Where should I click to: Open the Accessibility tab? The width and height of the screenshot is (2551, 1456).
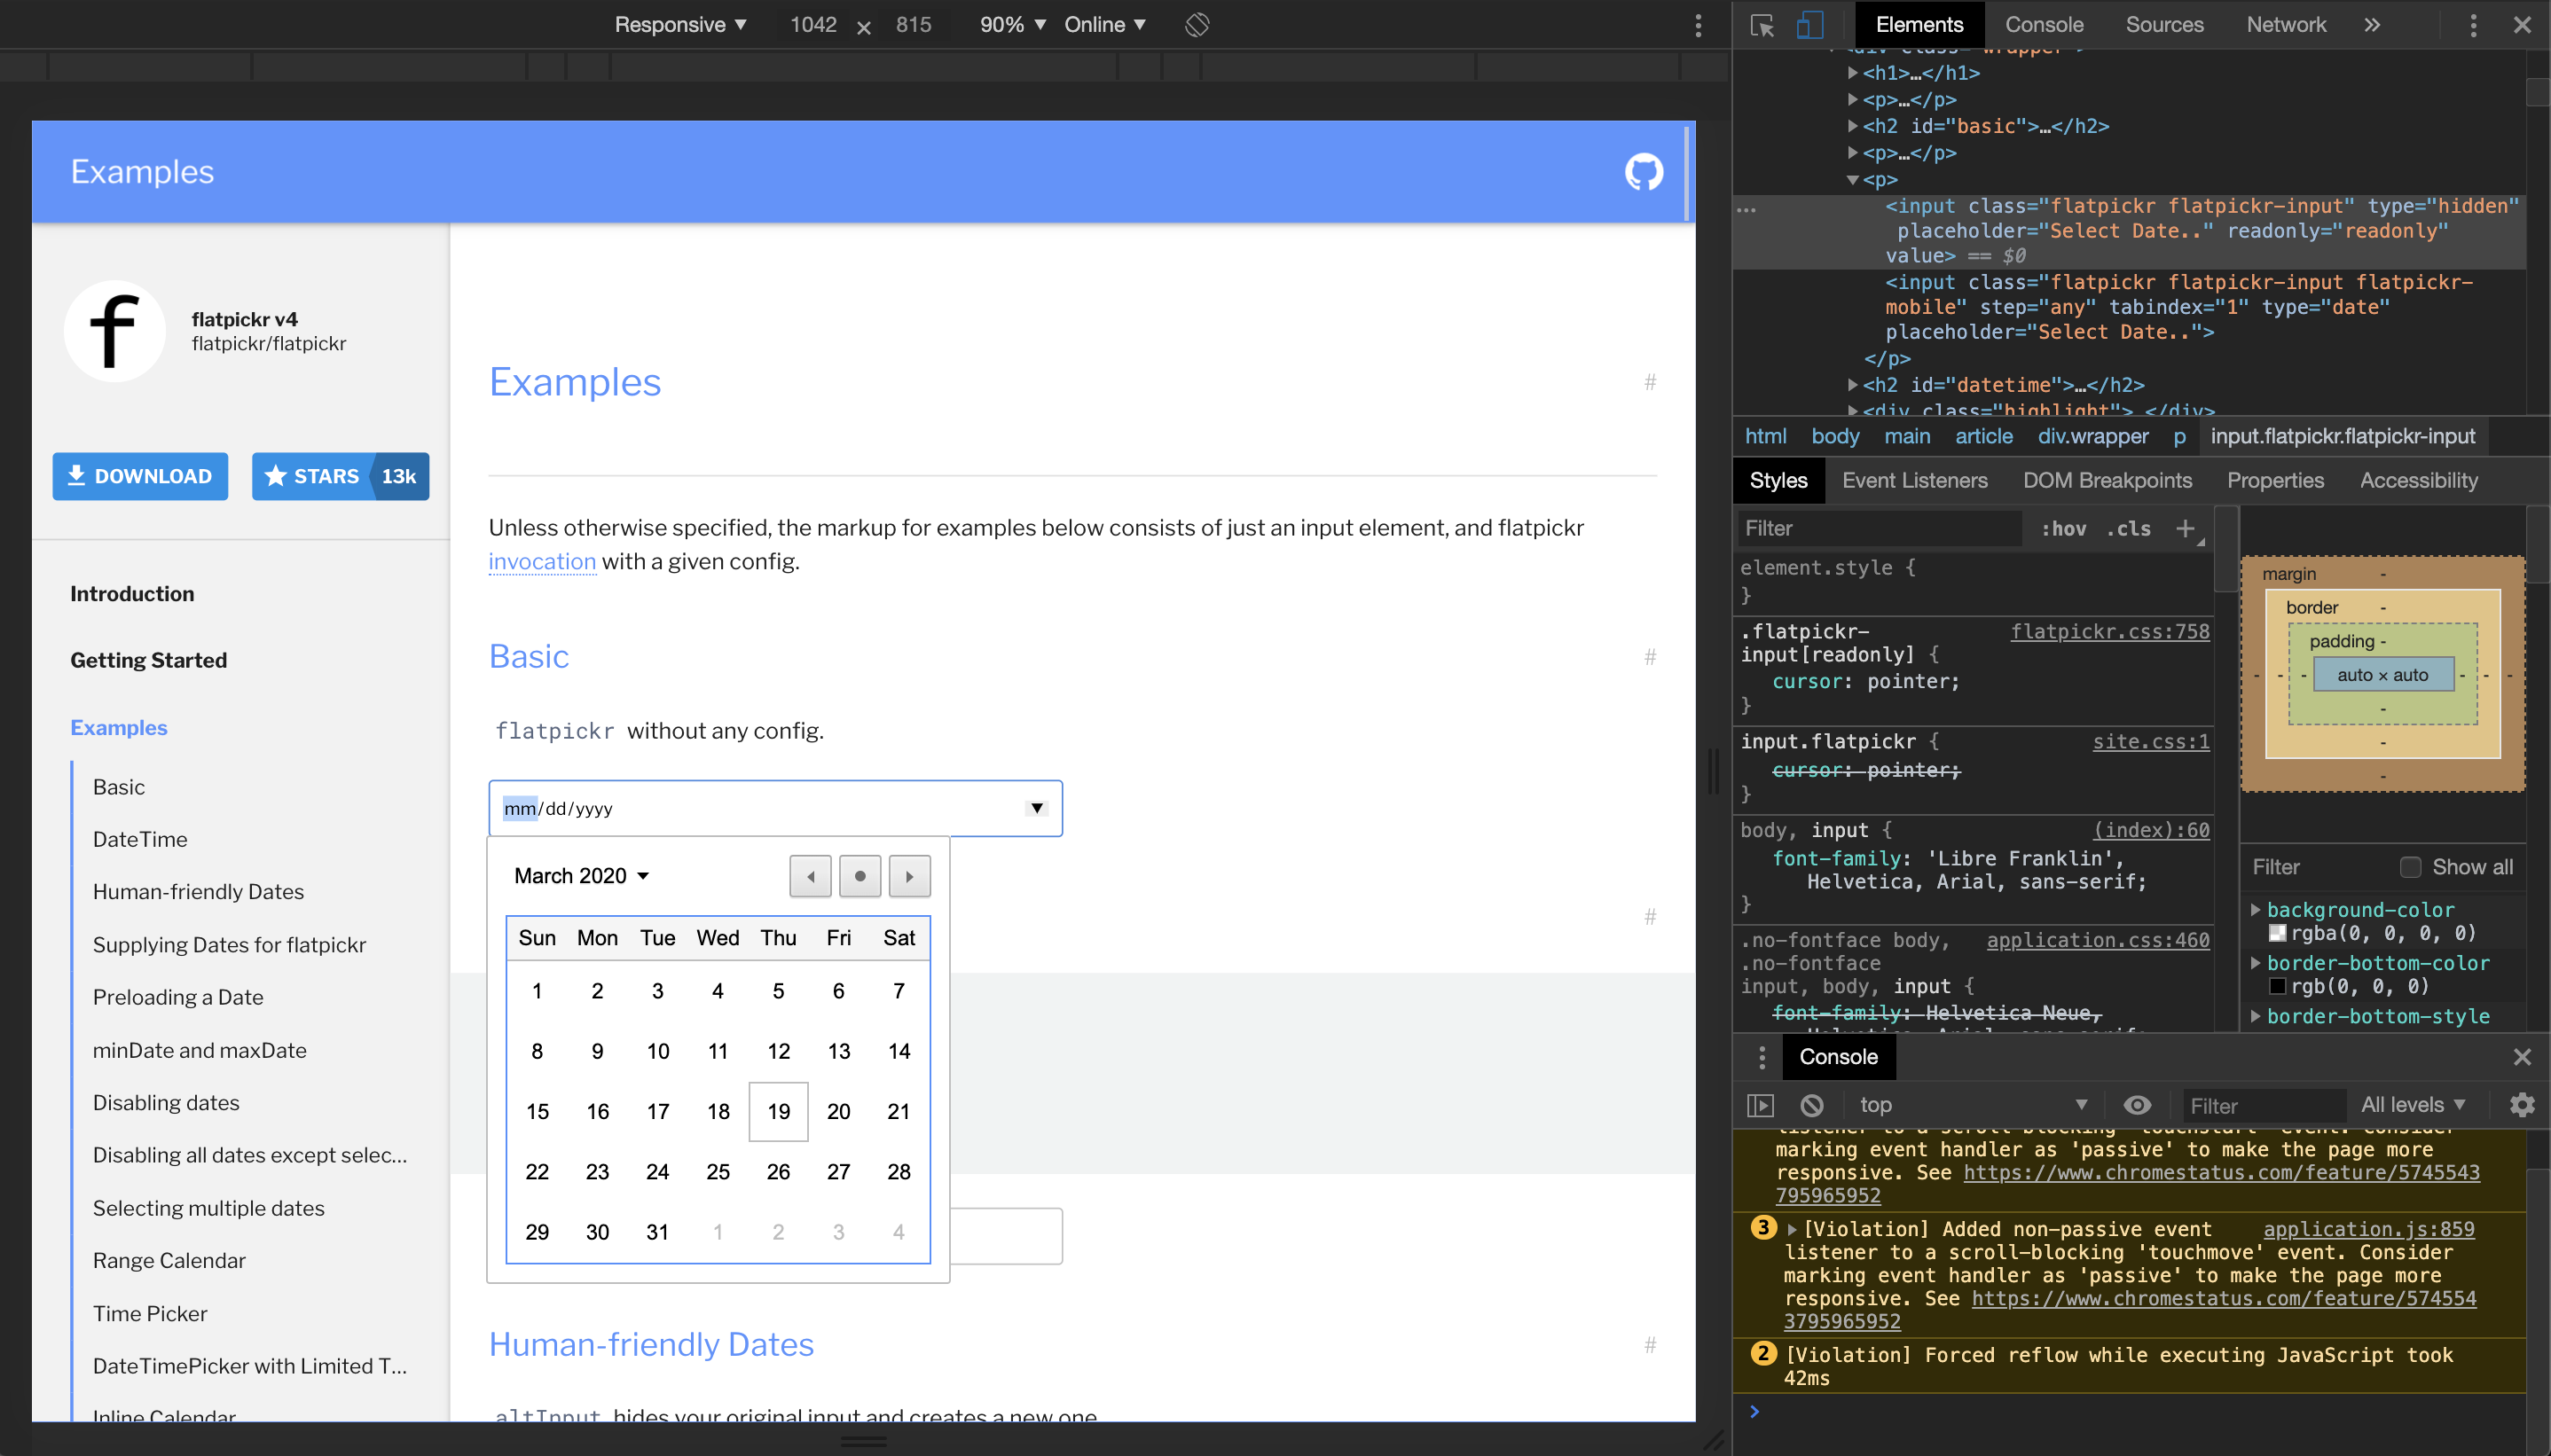click(2419, 481)
